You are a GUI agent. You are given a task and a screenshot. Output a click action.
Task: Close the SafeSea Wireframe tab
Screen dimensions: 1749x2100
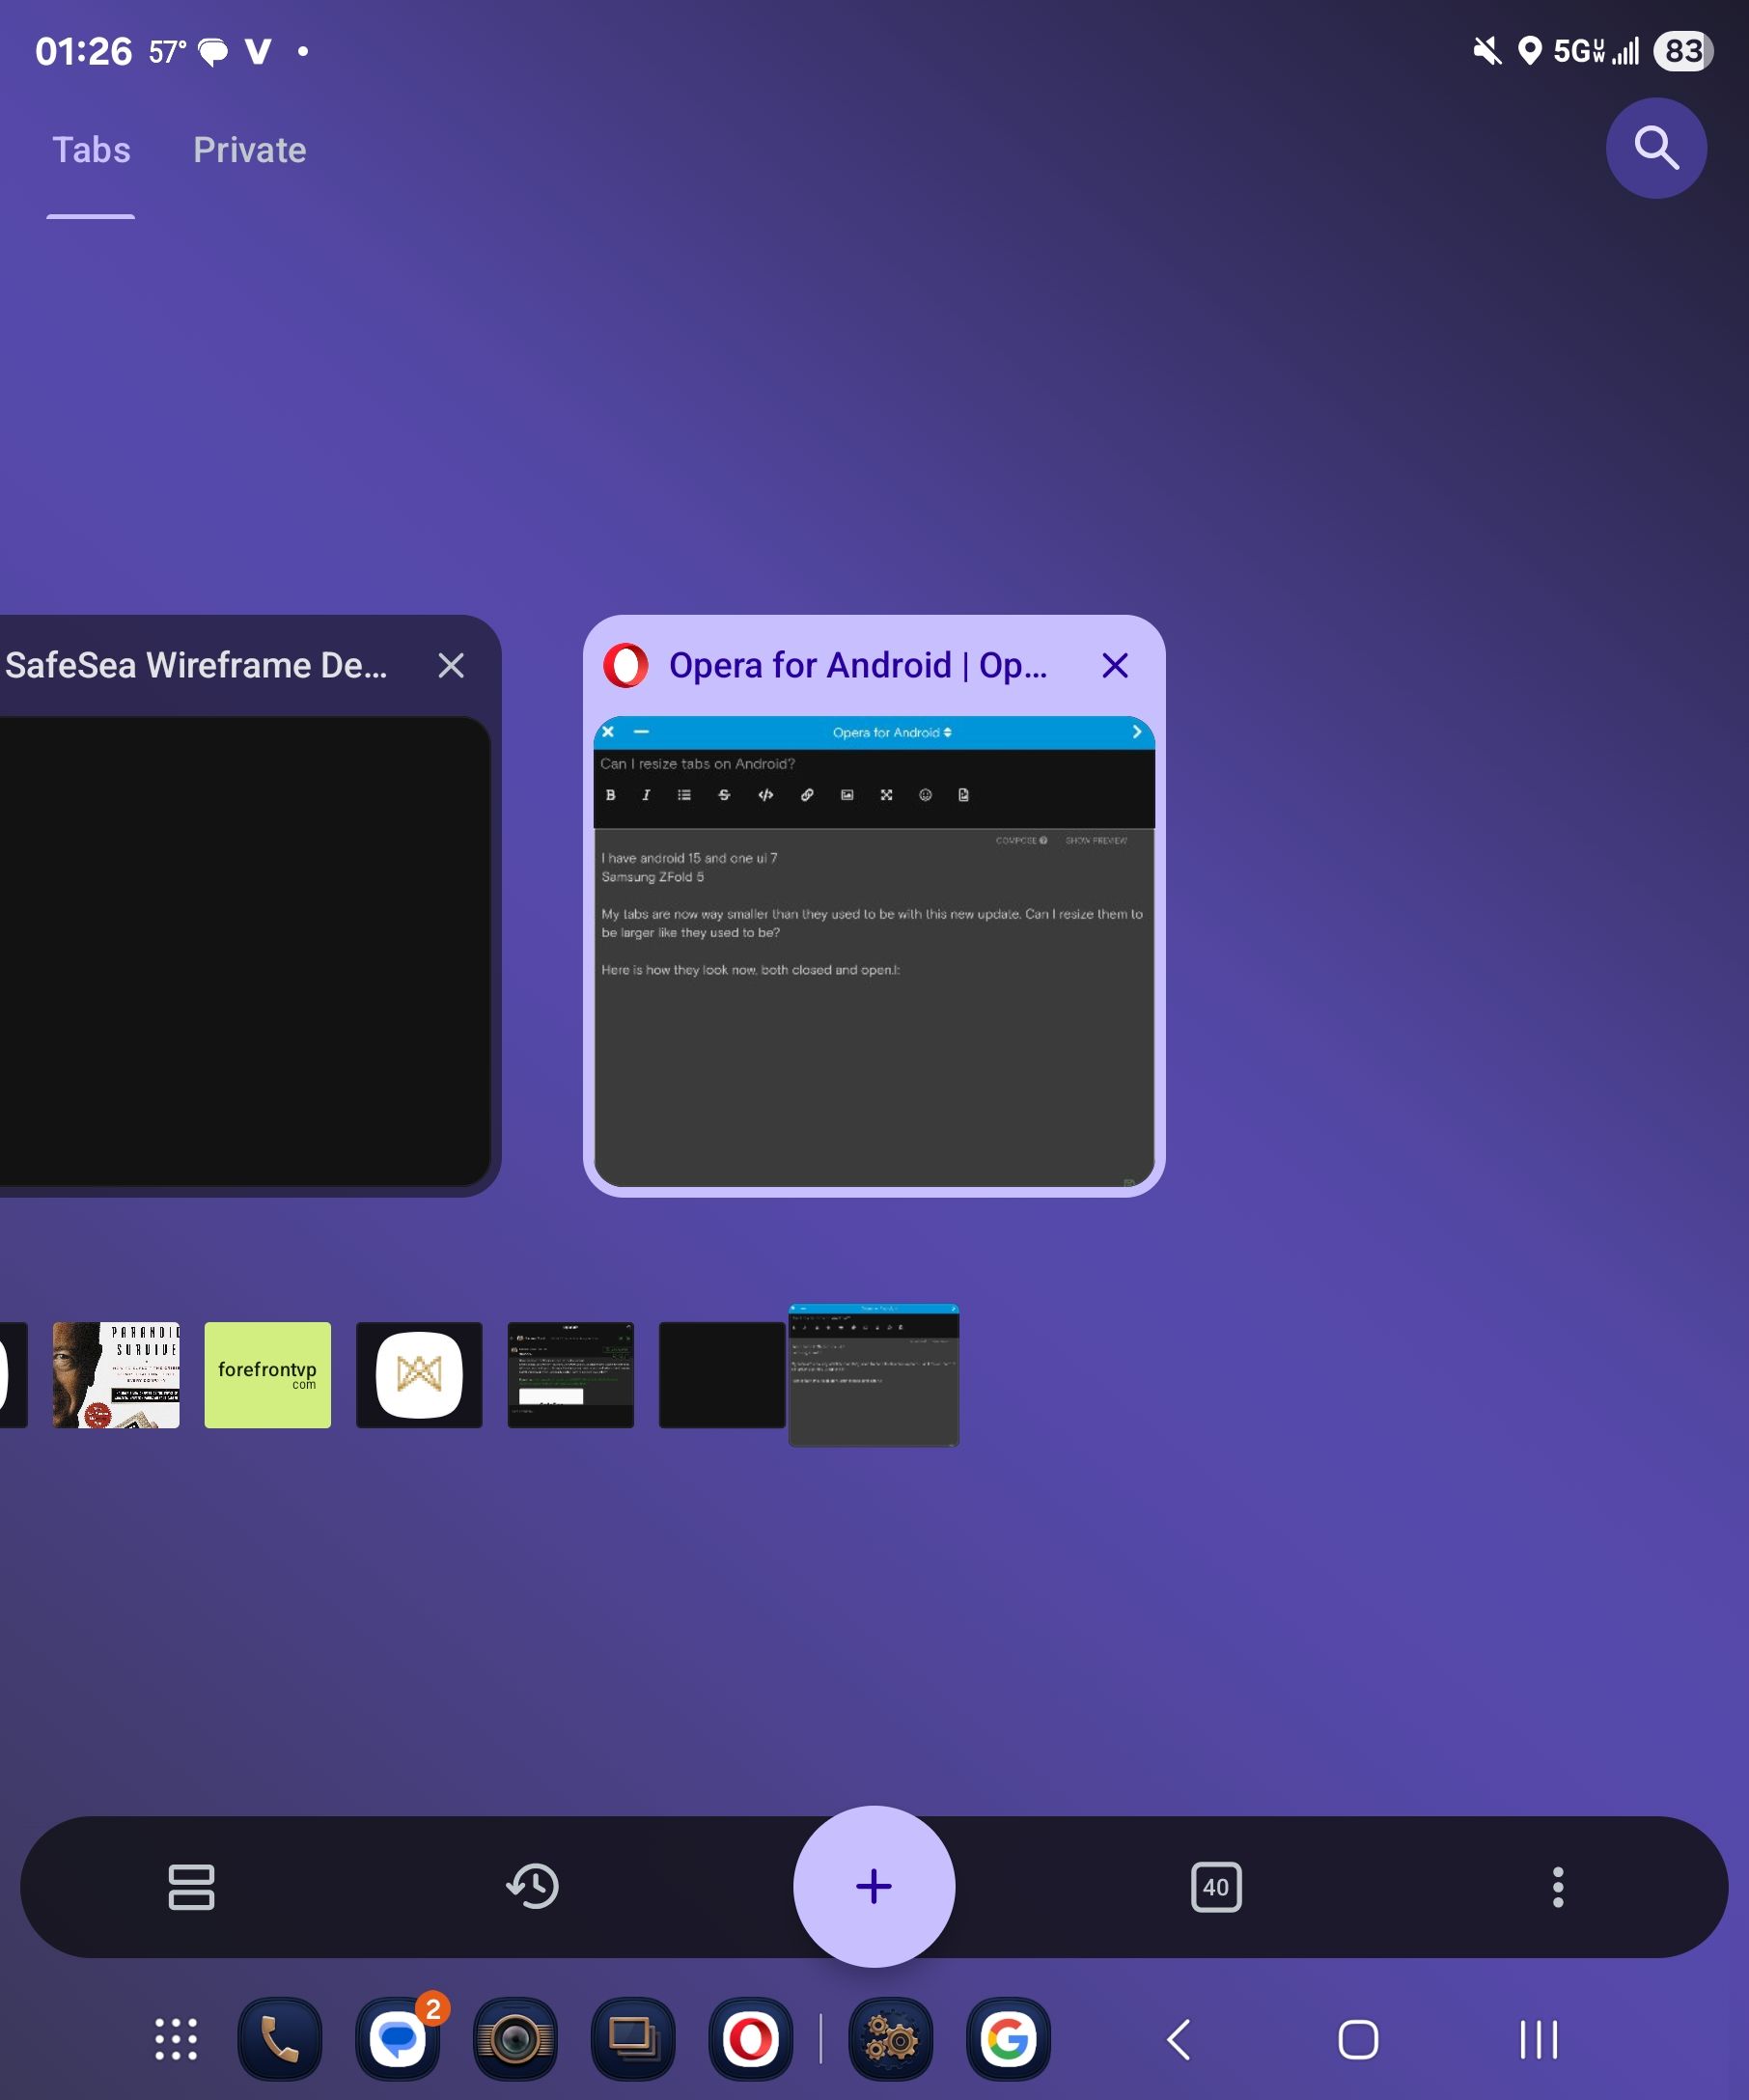451,665
